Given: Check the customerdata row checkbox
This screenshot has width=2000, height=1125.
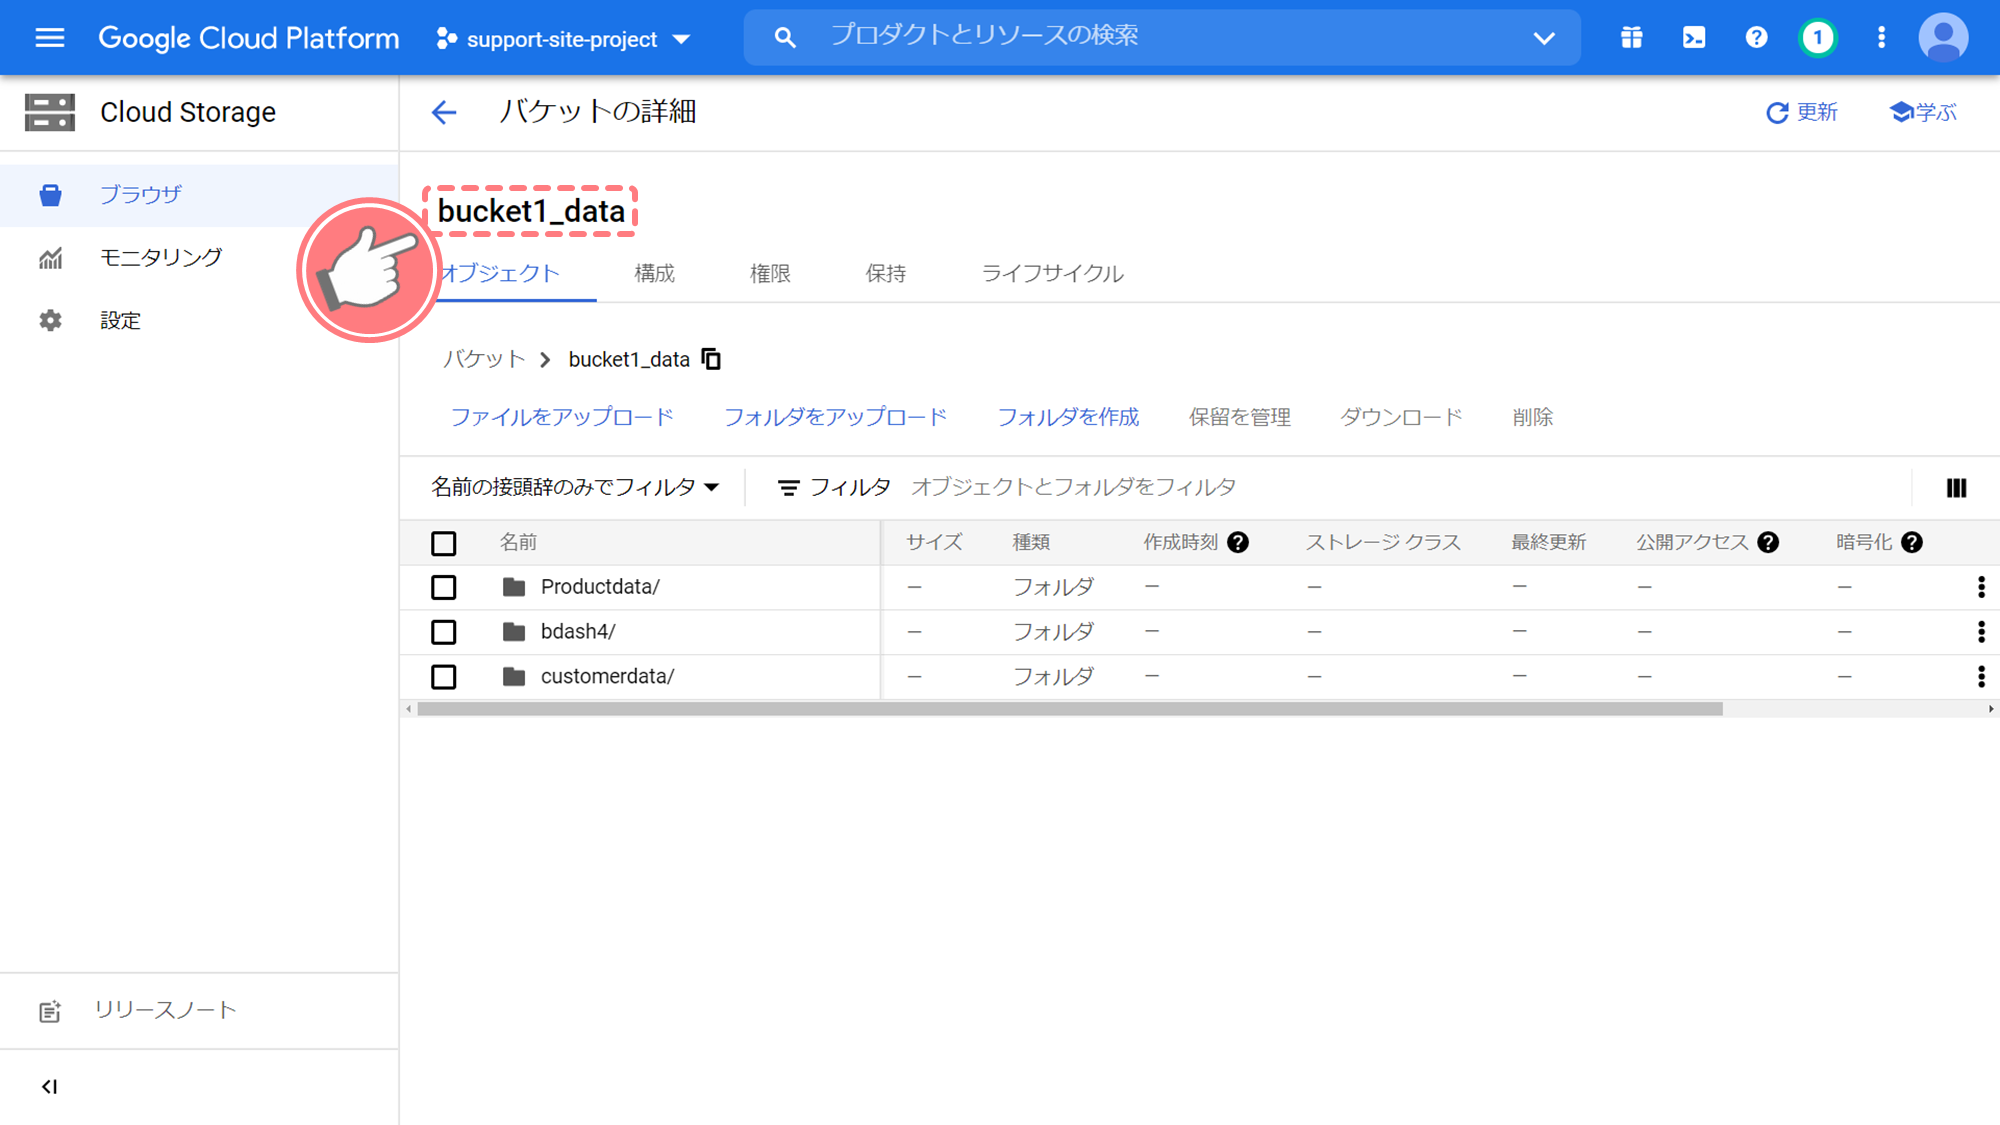Looking at the screenshot, I should click(x=444, y=677).
